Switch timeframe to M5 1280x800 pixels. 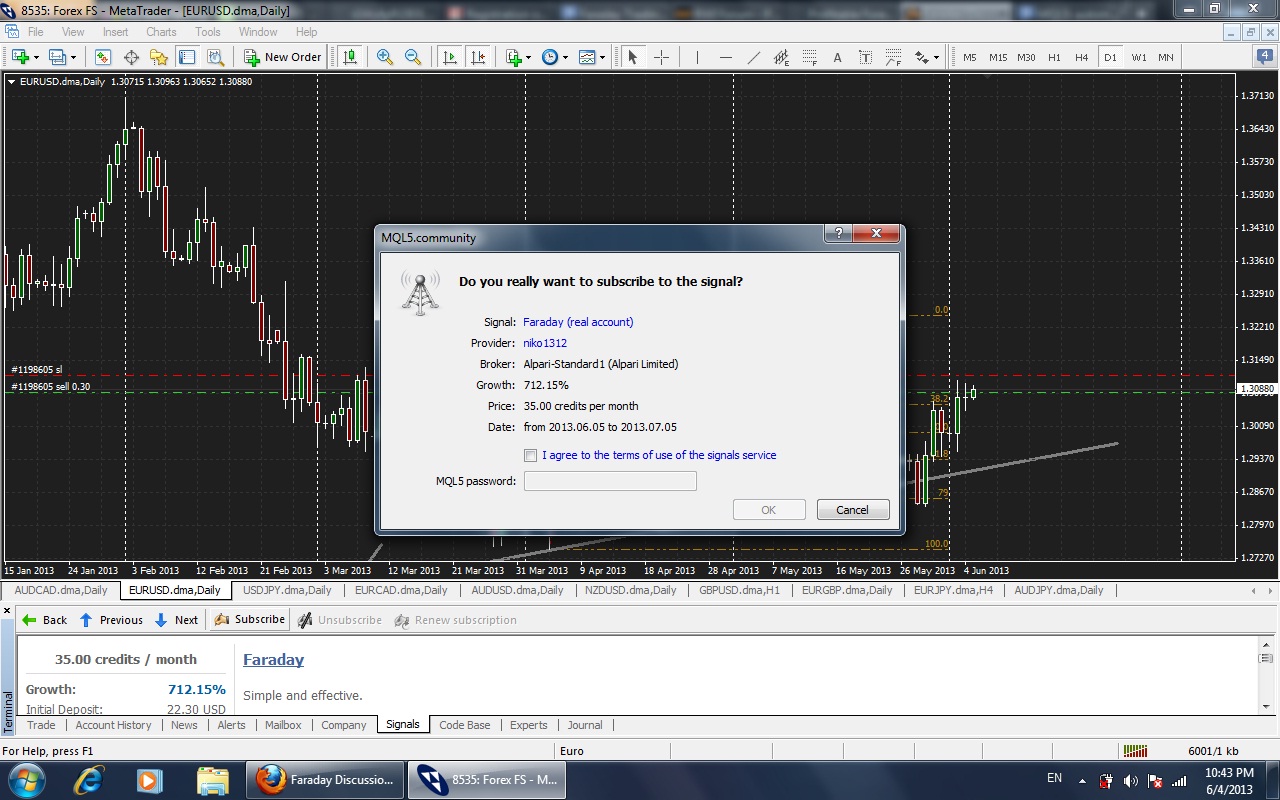tap(969, 57)
